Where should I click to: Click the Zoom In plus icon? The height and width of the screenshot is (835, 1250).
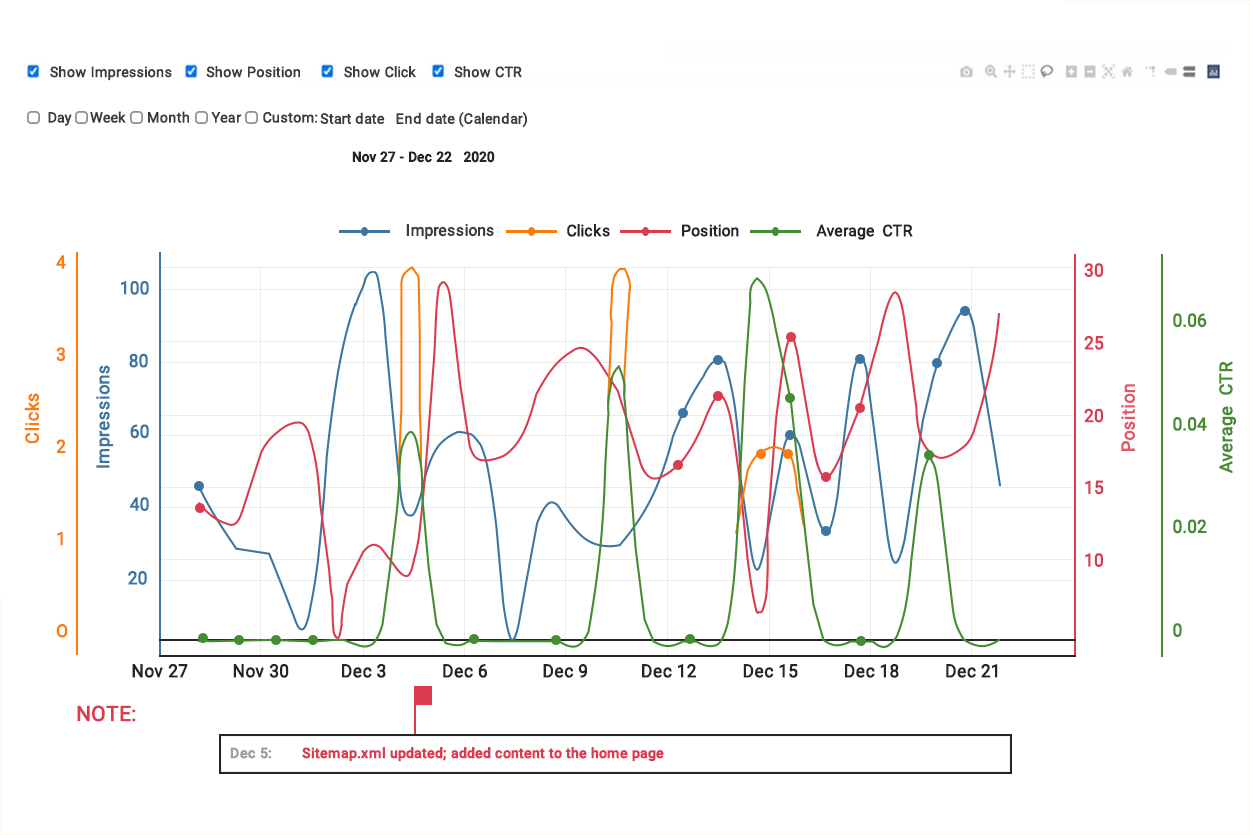tap(1071, 72)
